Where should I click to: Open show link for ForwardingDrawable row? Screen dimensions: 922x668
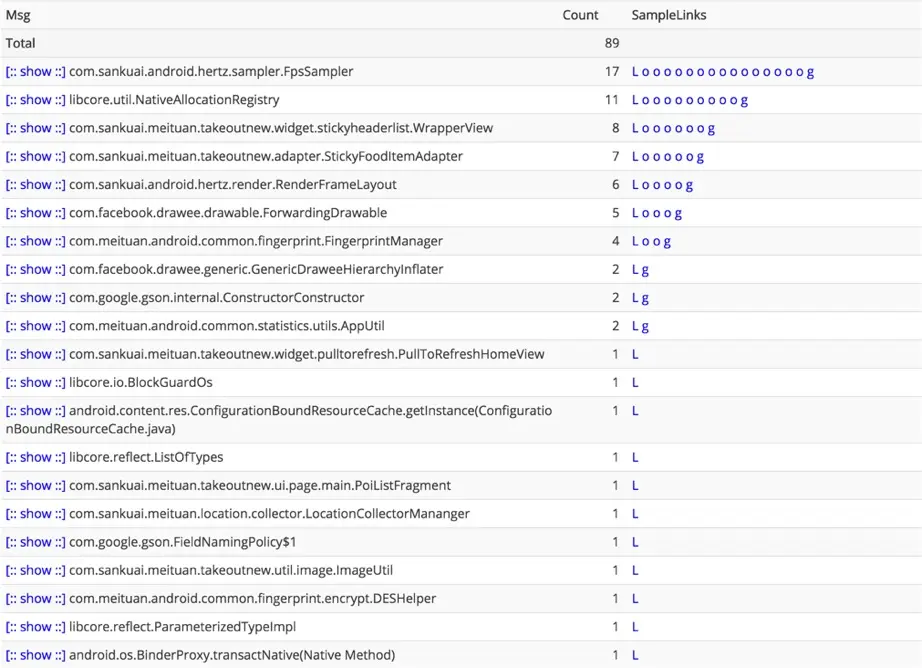tap(35, 213)
